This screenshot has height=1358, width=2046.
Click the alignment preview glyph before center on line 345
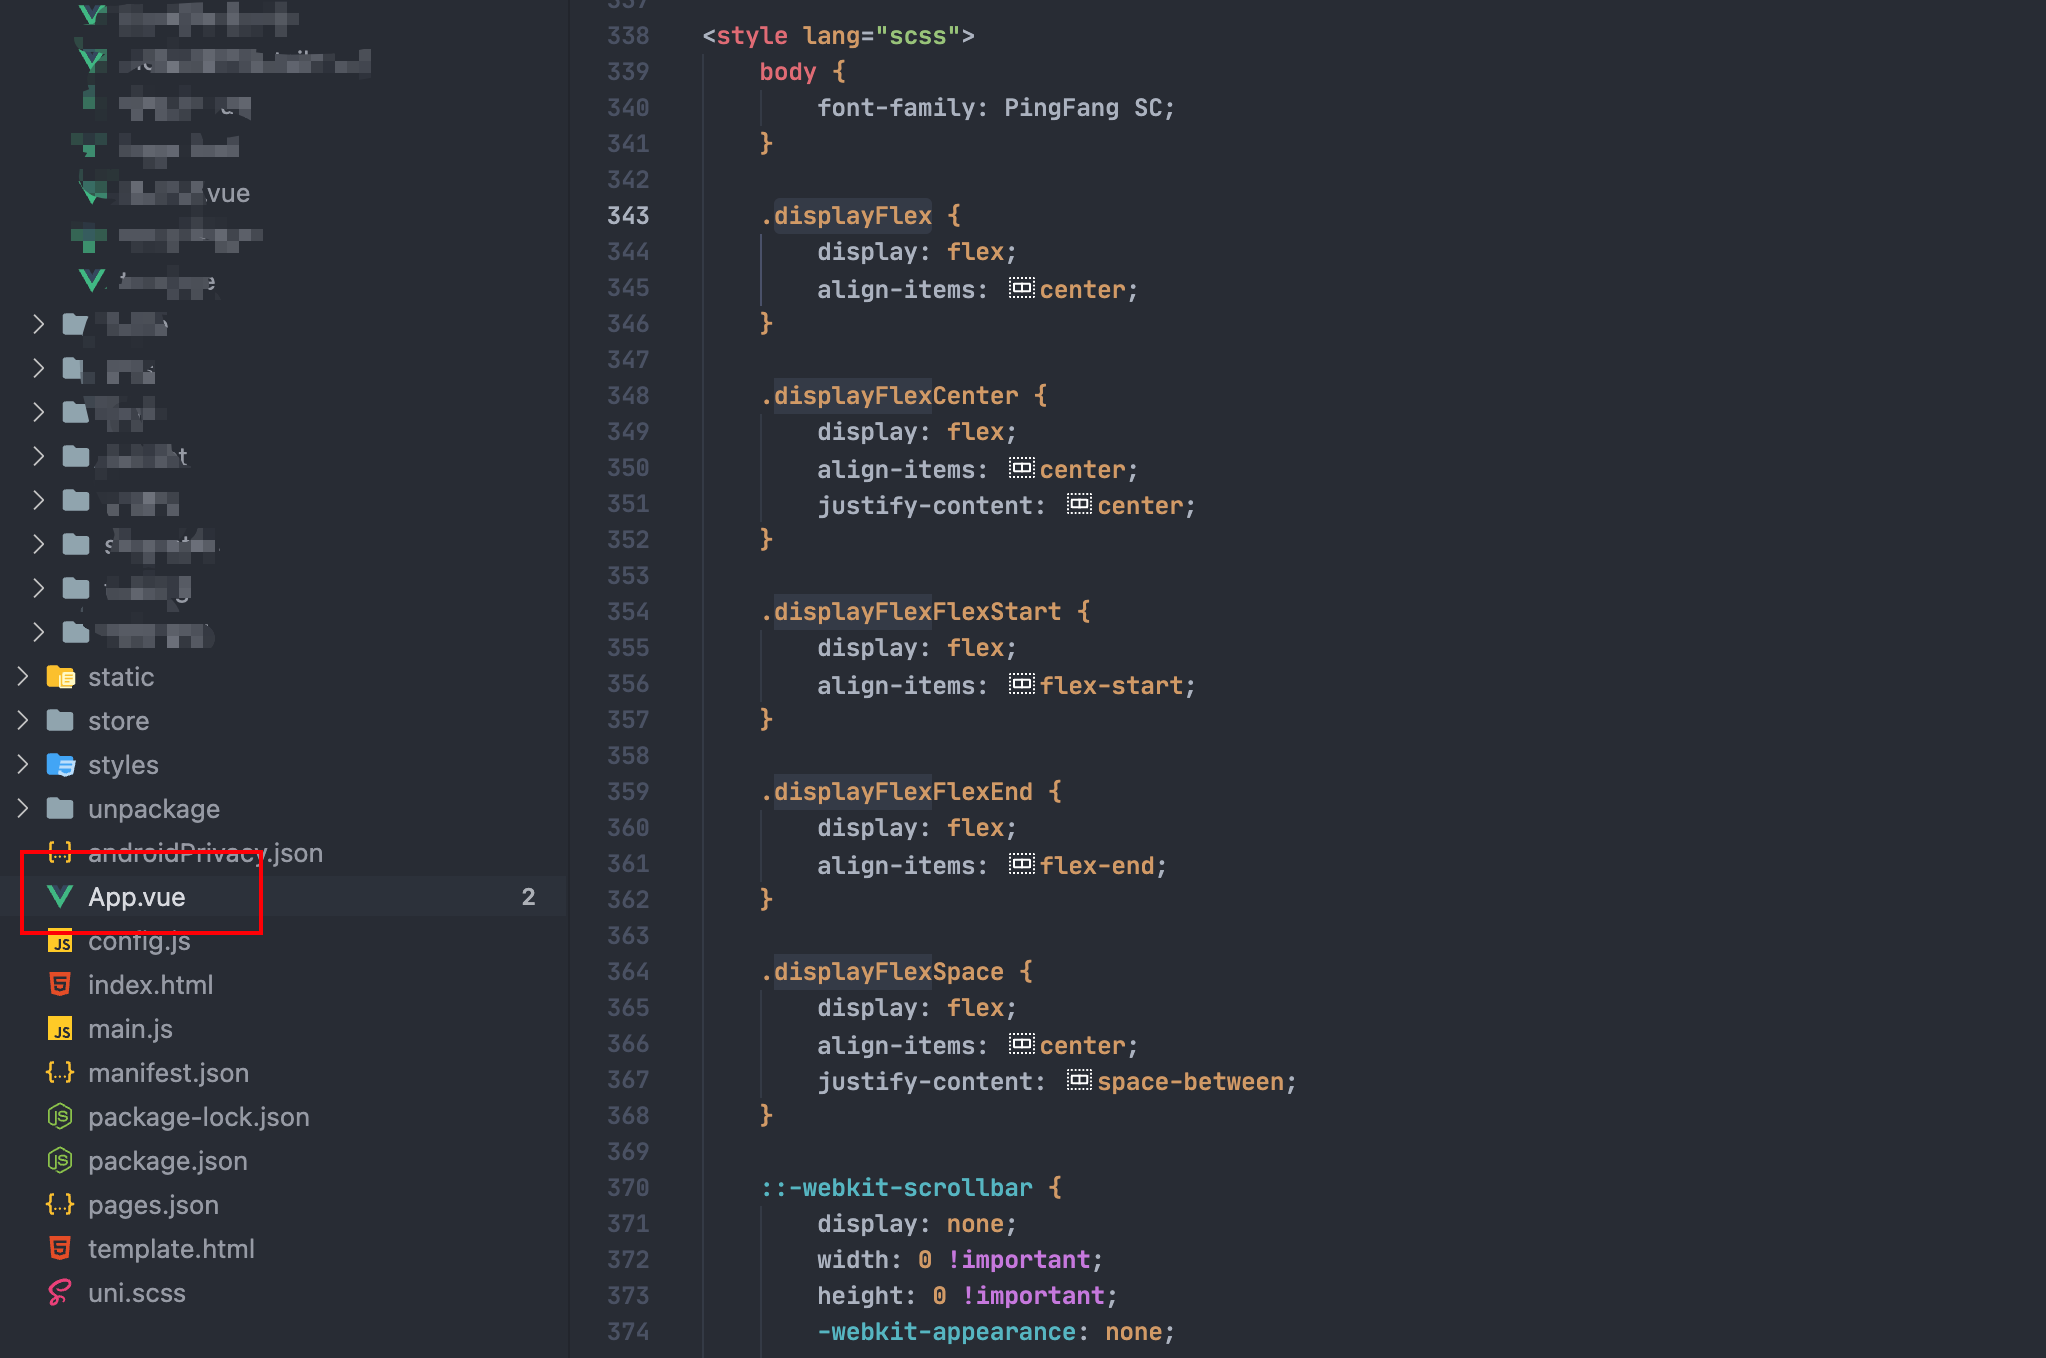pyautogui.click(x=1021, y=289)
